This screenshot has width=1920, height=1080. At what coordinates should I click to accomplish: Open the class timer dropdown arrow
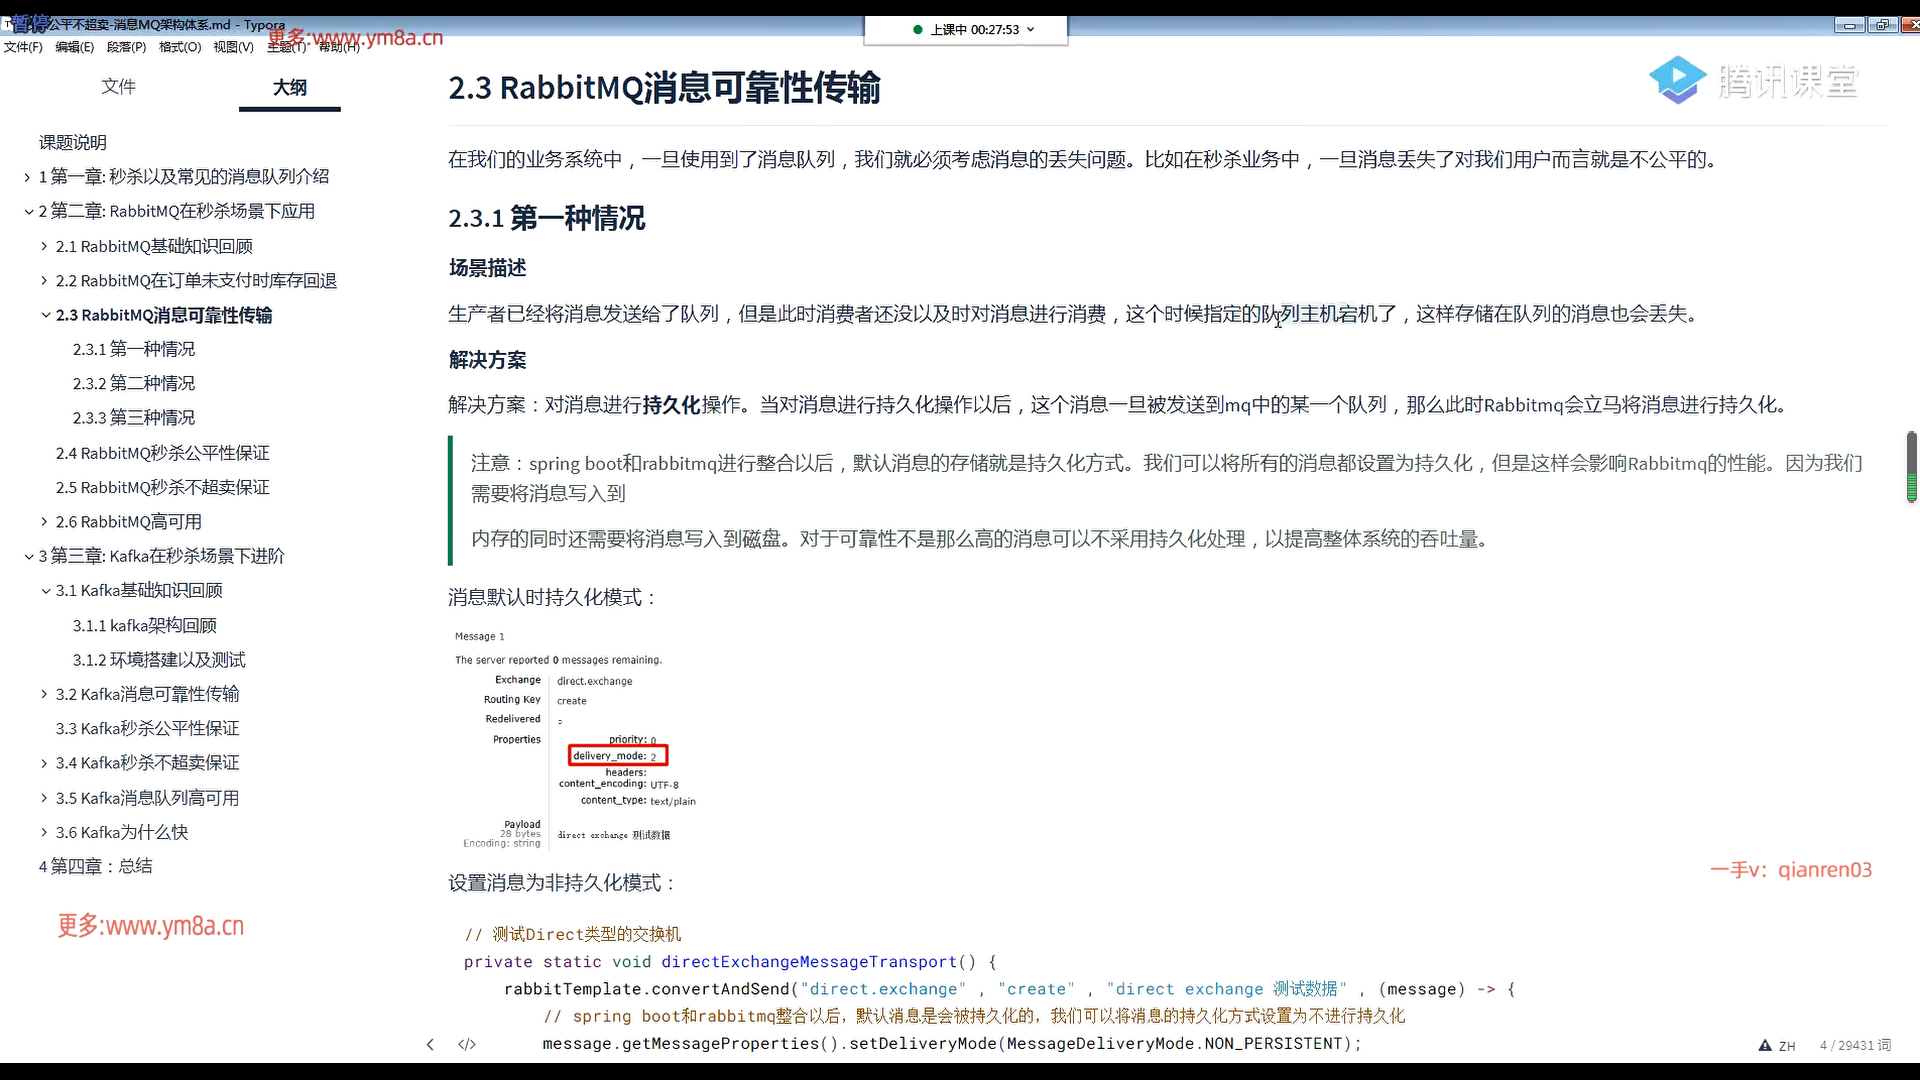[1031, 30]
